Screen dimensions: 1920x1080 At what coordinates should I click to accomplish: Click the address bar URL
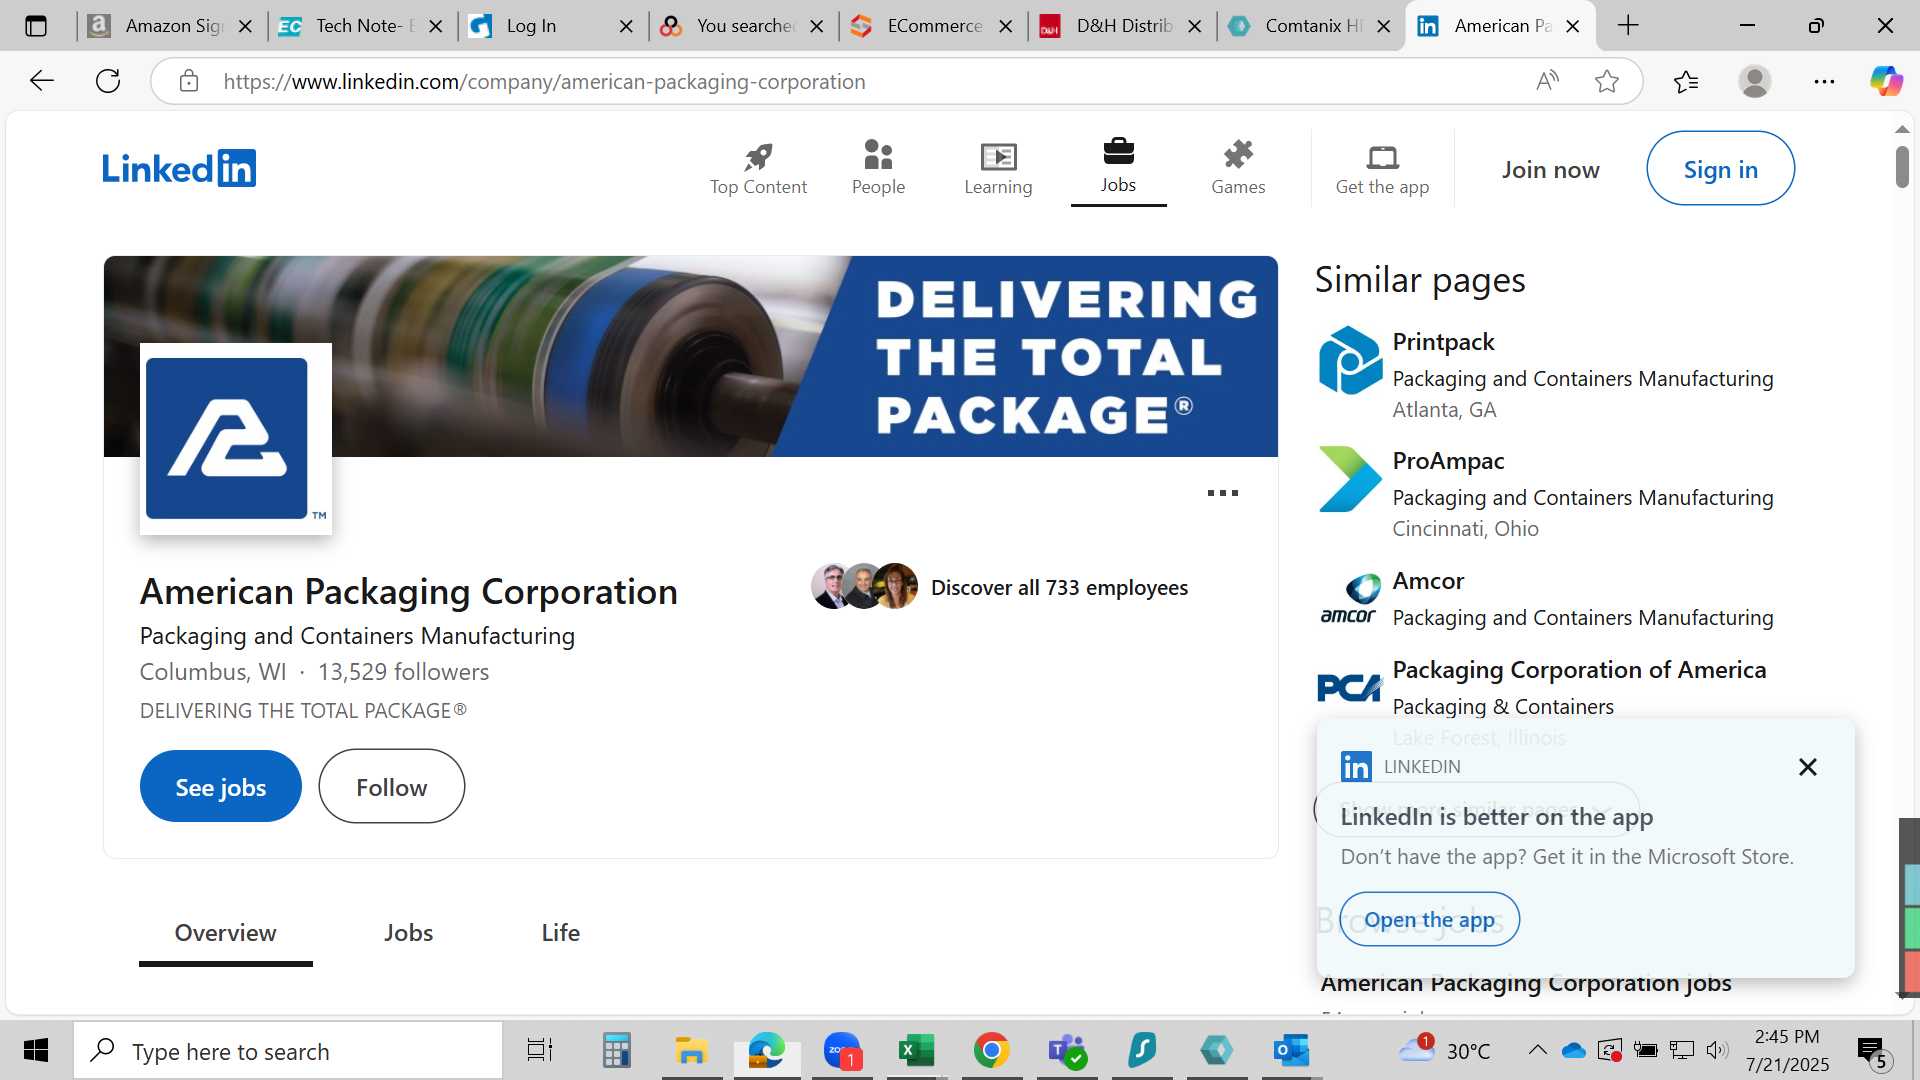[x=544, y=81]
